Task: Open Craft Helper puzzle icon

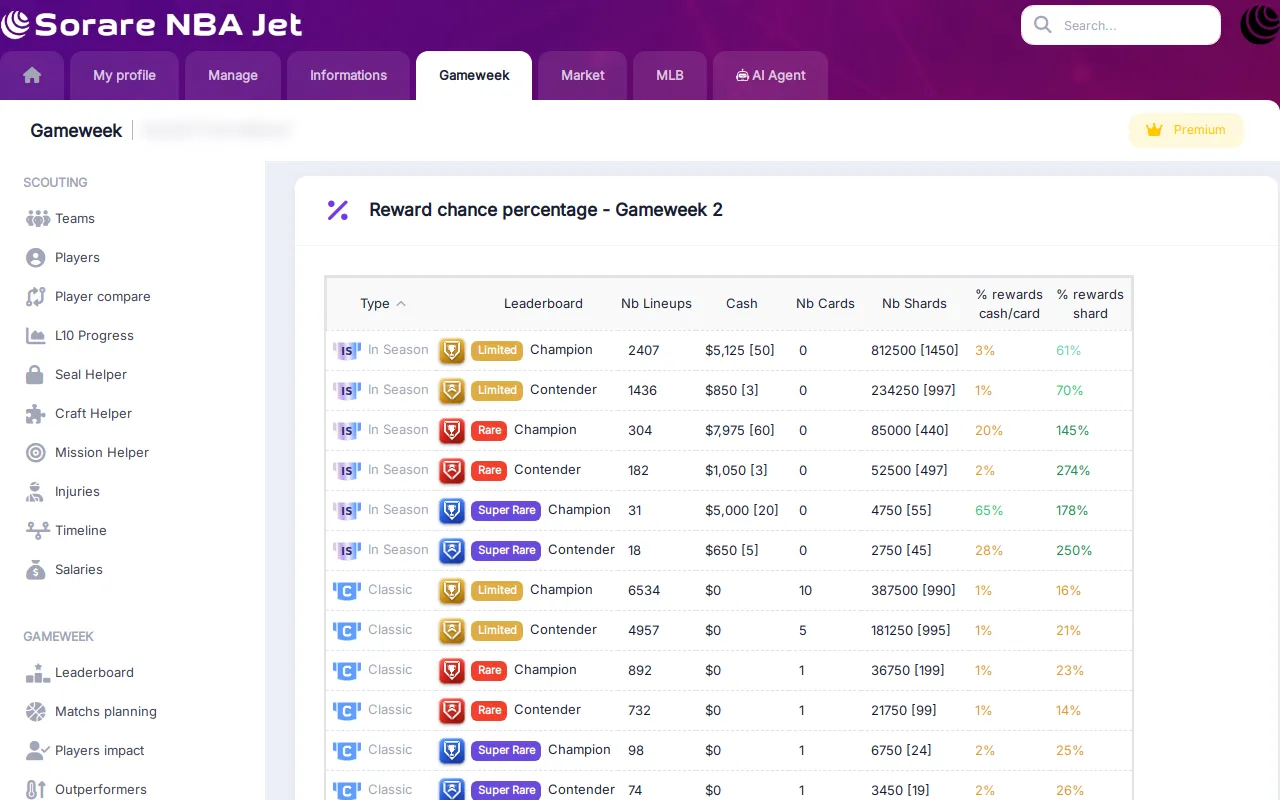Action: (x=36, y=413)
